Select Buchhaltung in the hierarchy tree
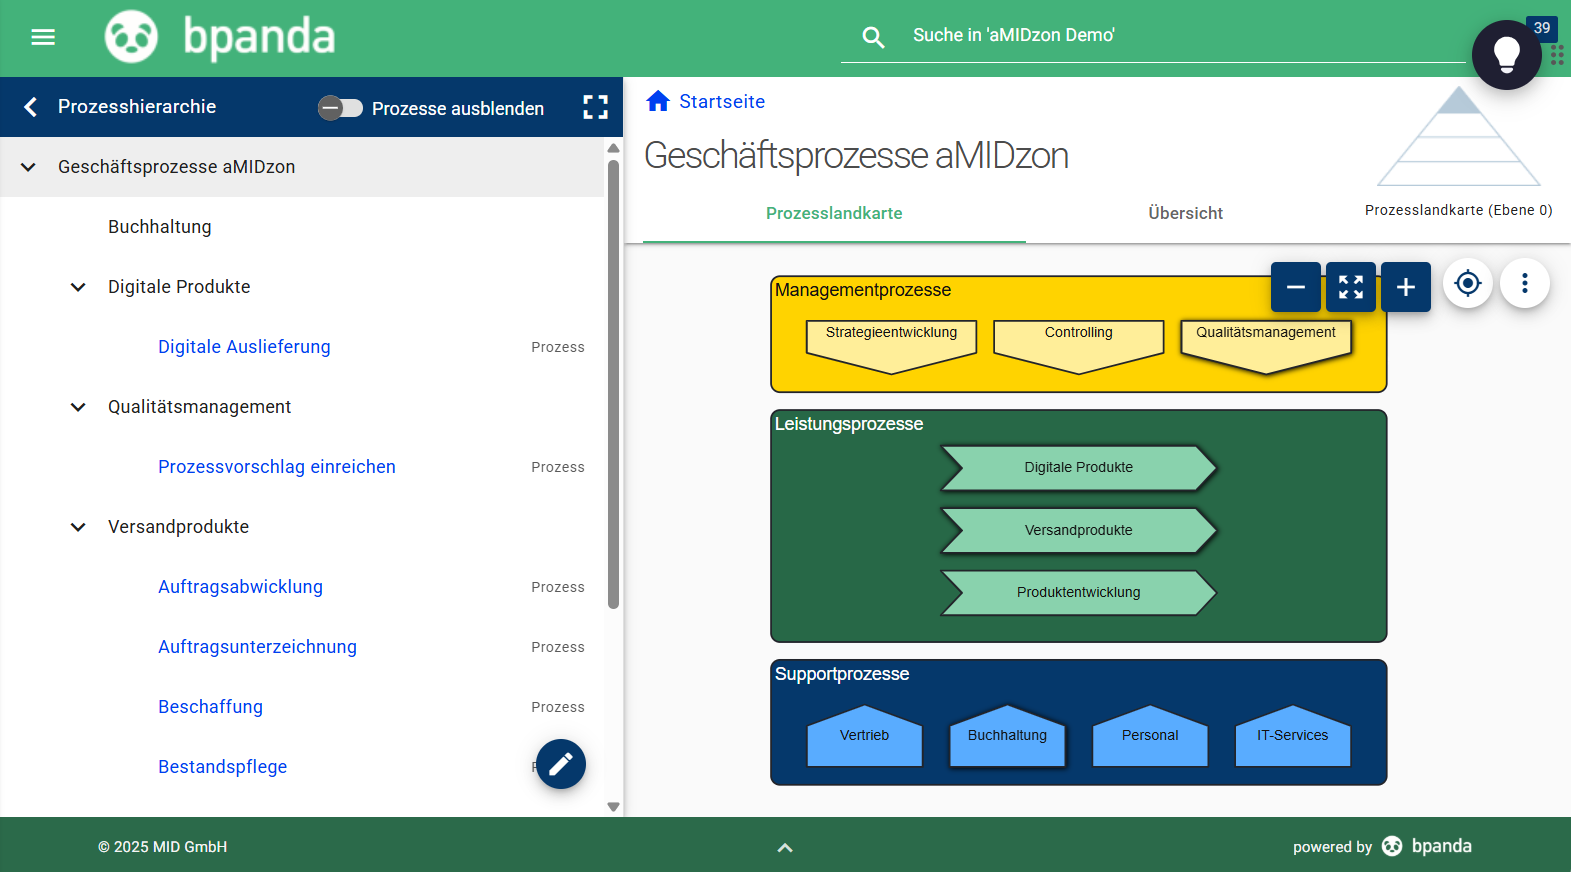The height and width of the screenshot is (872, 1571). point(160,227)
